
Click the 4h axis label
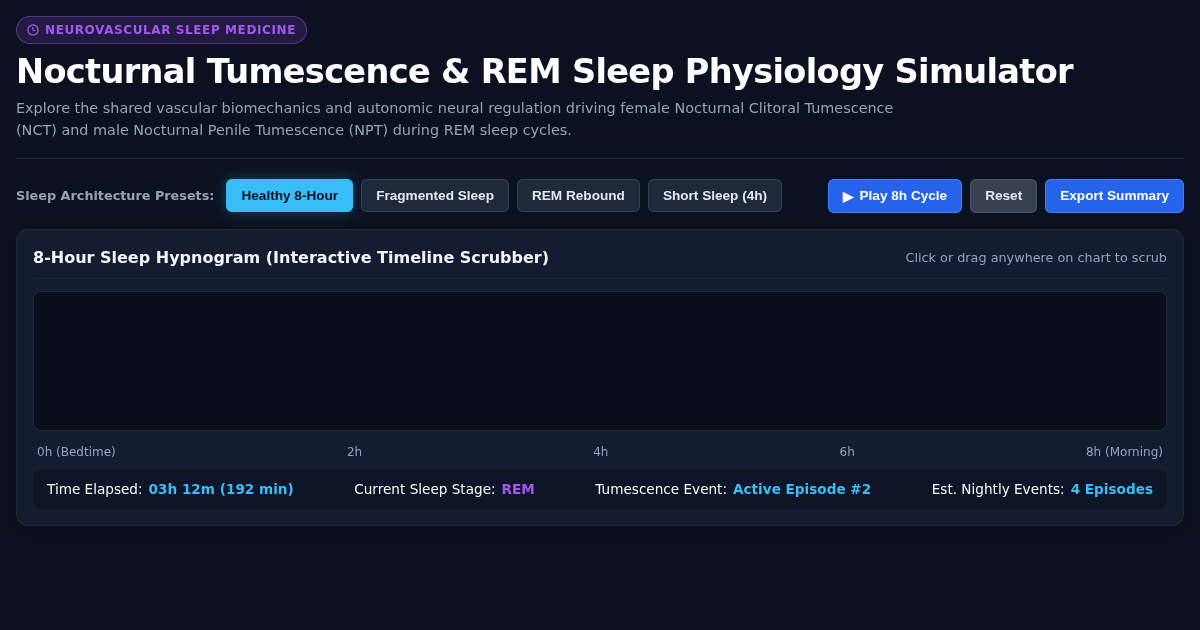pyautogui.click(x=600, y=452)
